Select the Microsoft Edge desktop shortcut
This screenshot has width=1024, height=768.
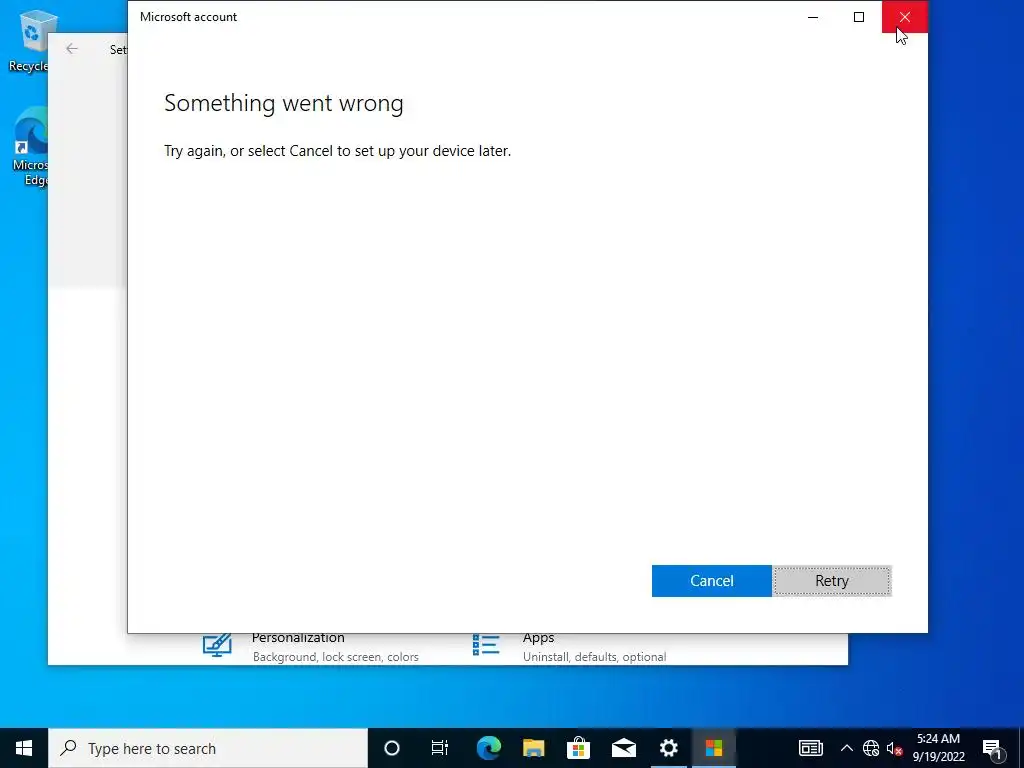click(x=30, y=147)
